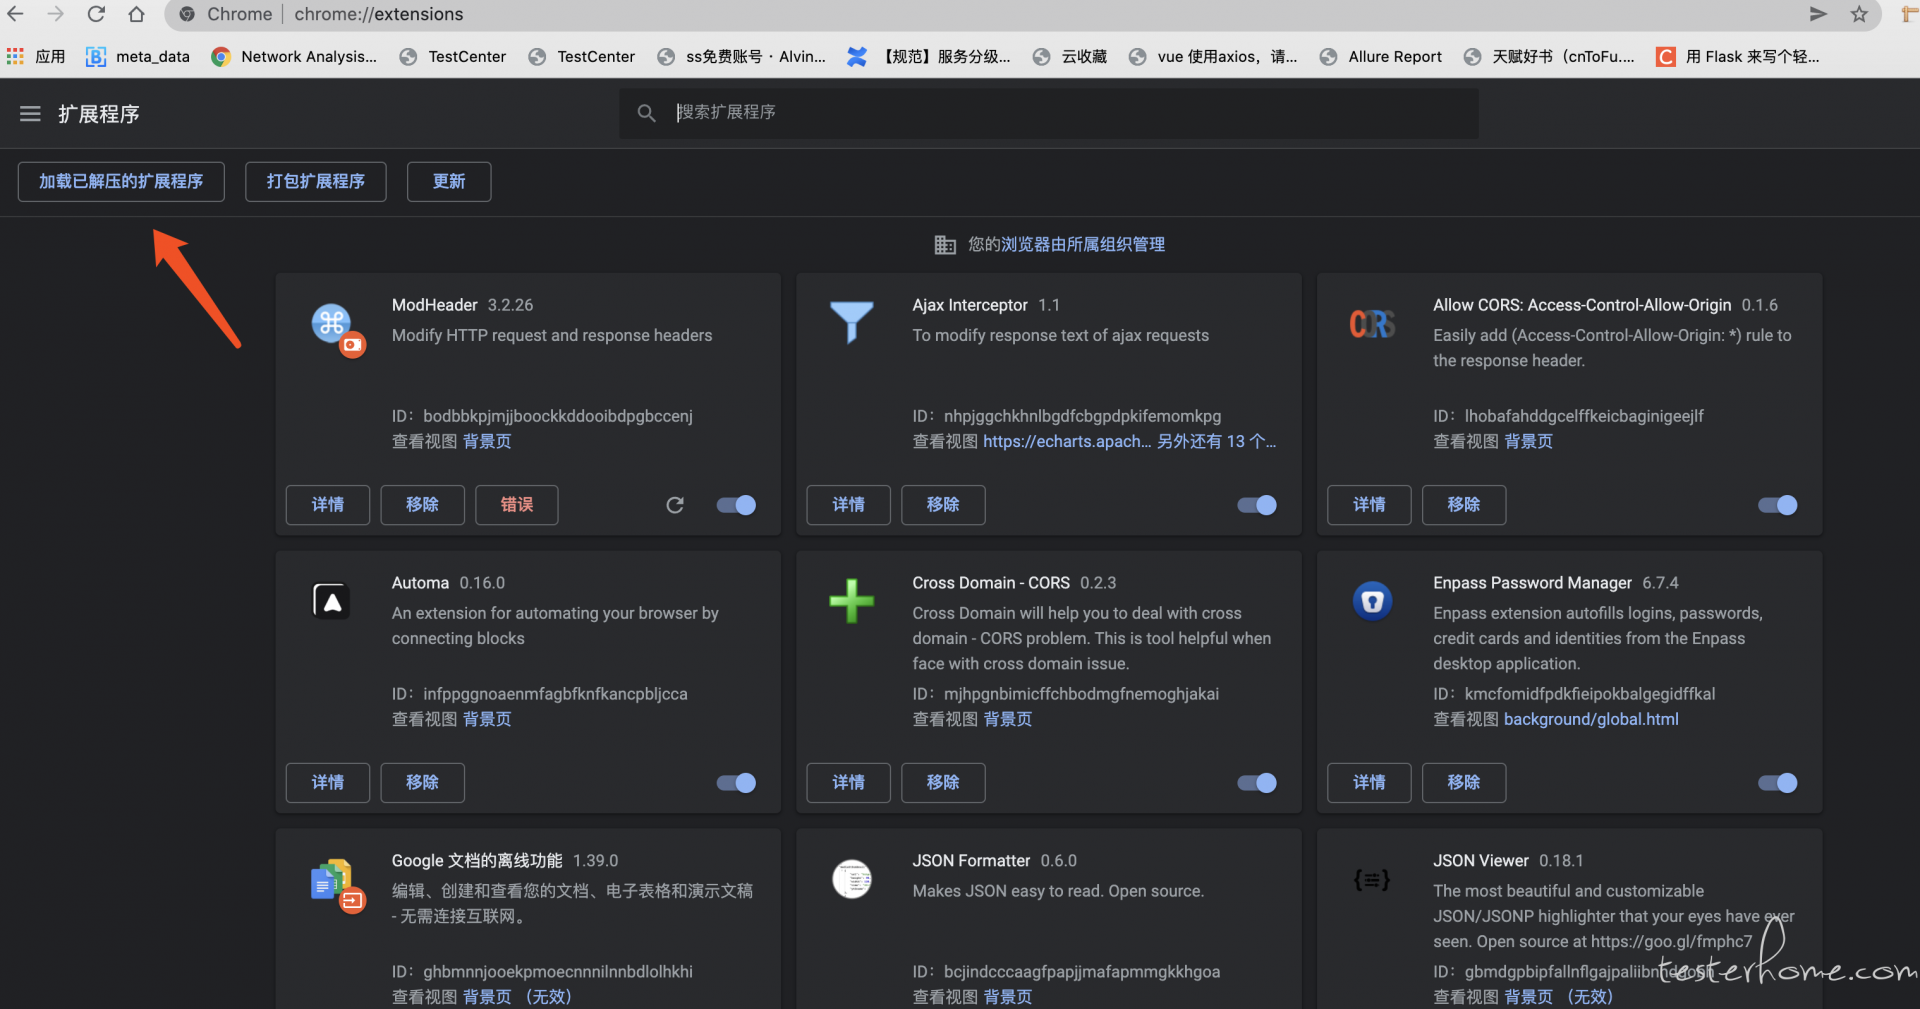The width and height of the screenshot is (1920, 1009).
Task: Click the browser back arrow
Action: pyautogui.click(x=15, y=14)
